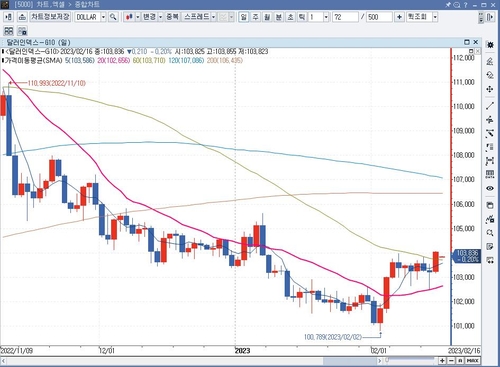The height and width of the screenshot is (367, 500).
Task: Select the 달러인덱스-G10 (일) chart tab
Action: (38, 42)
